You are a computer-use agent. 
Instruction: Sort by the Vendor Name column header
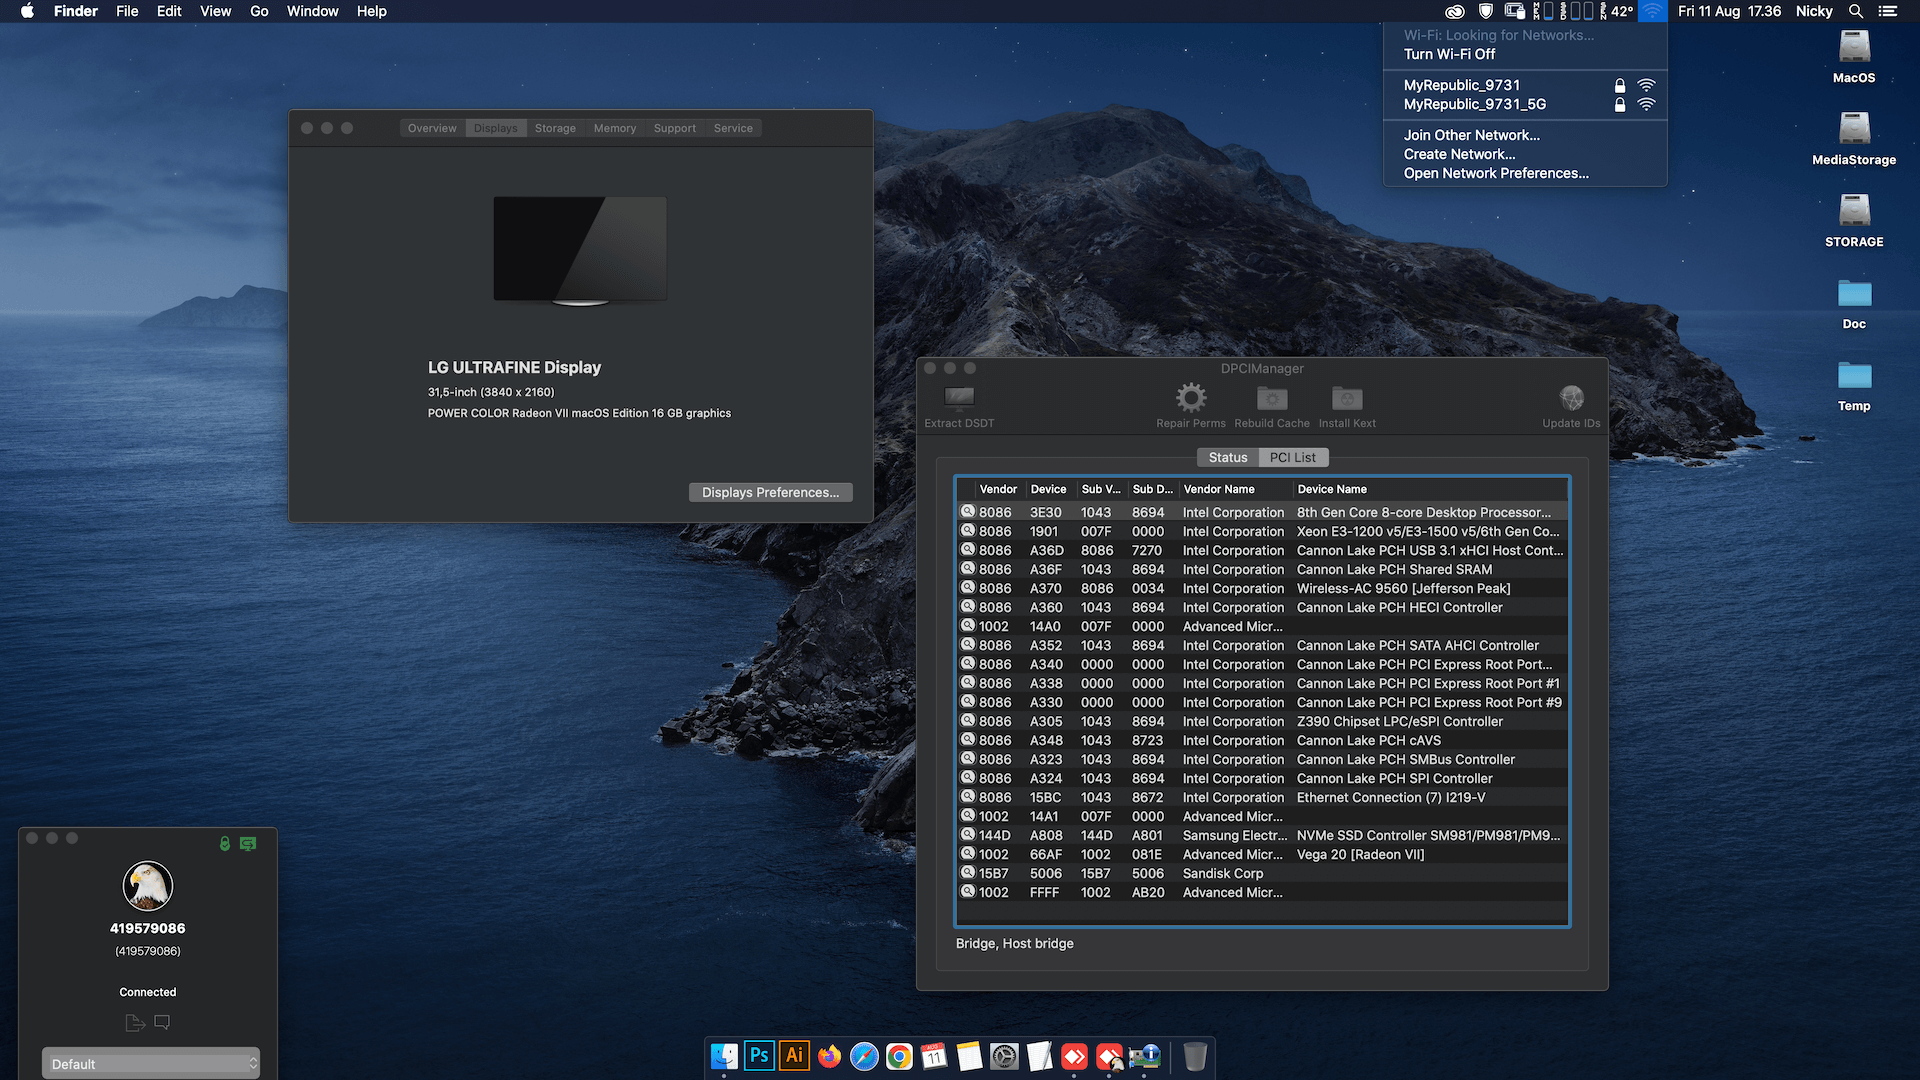(1235, 489)
